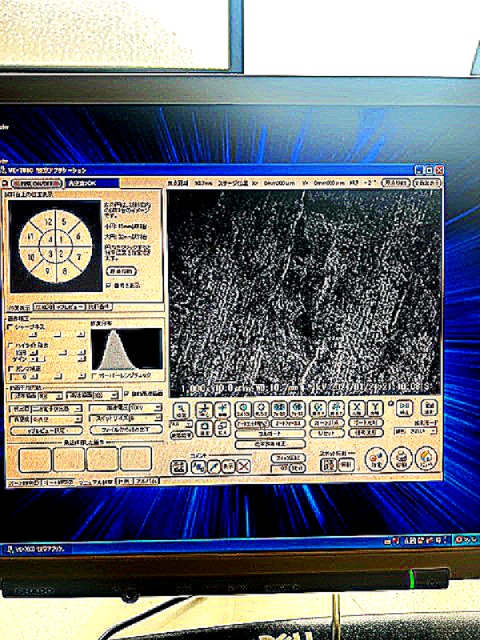Open the 10kV accelerating voltage dropdown
Screen dimensions: 480x640
(x=145, y=408)
